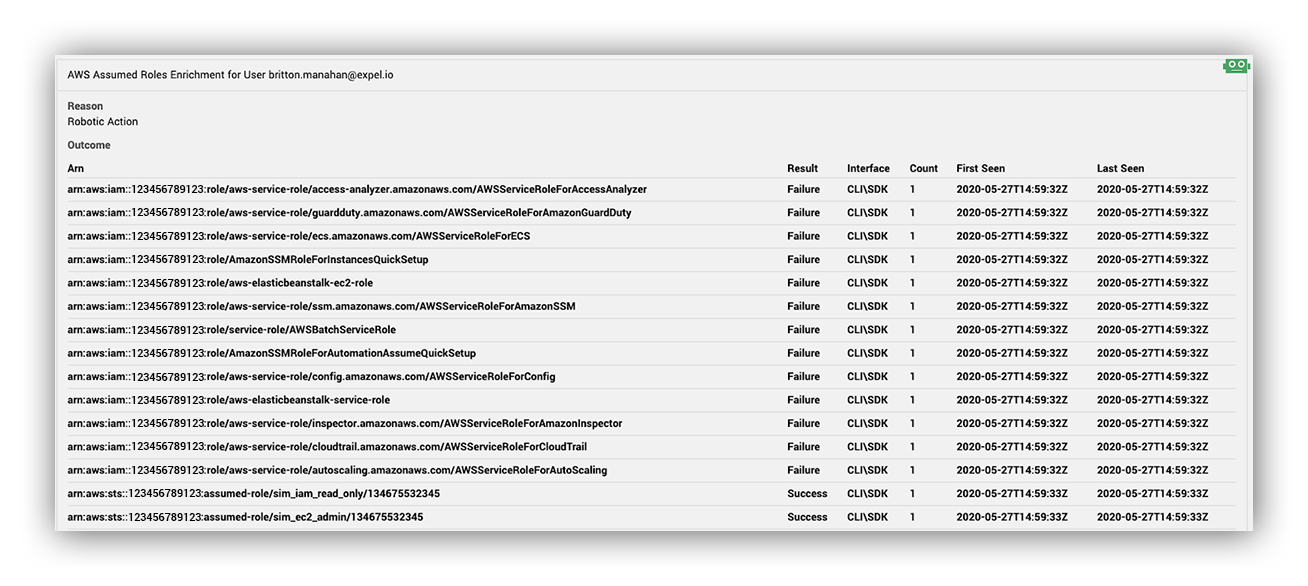Select the Result column header
The width and height of the screenshot is (1308, 586).
802,169
